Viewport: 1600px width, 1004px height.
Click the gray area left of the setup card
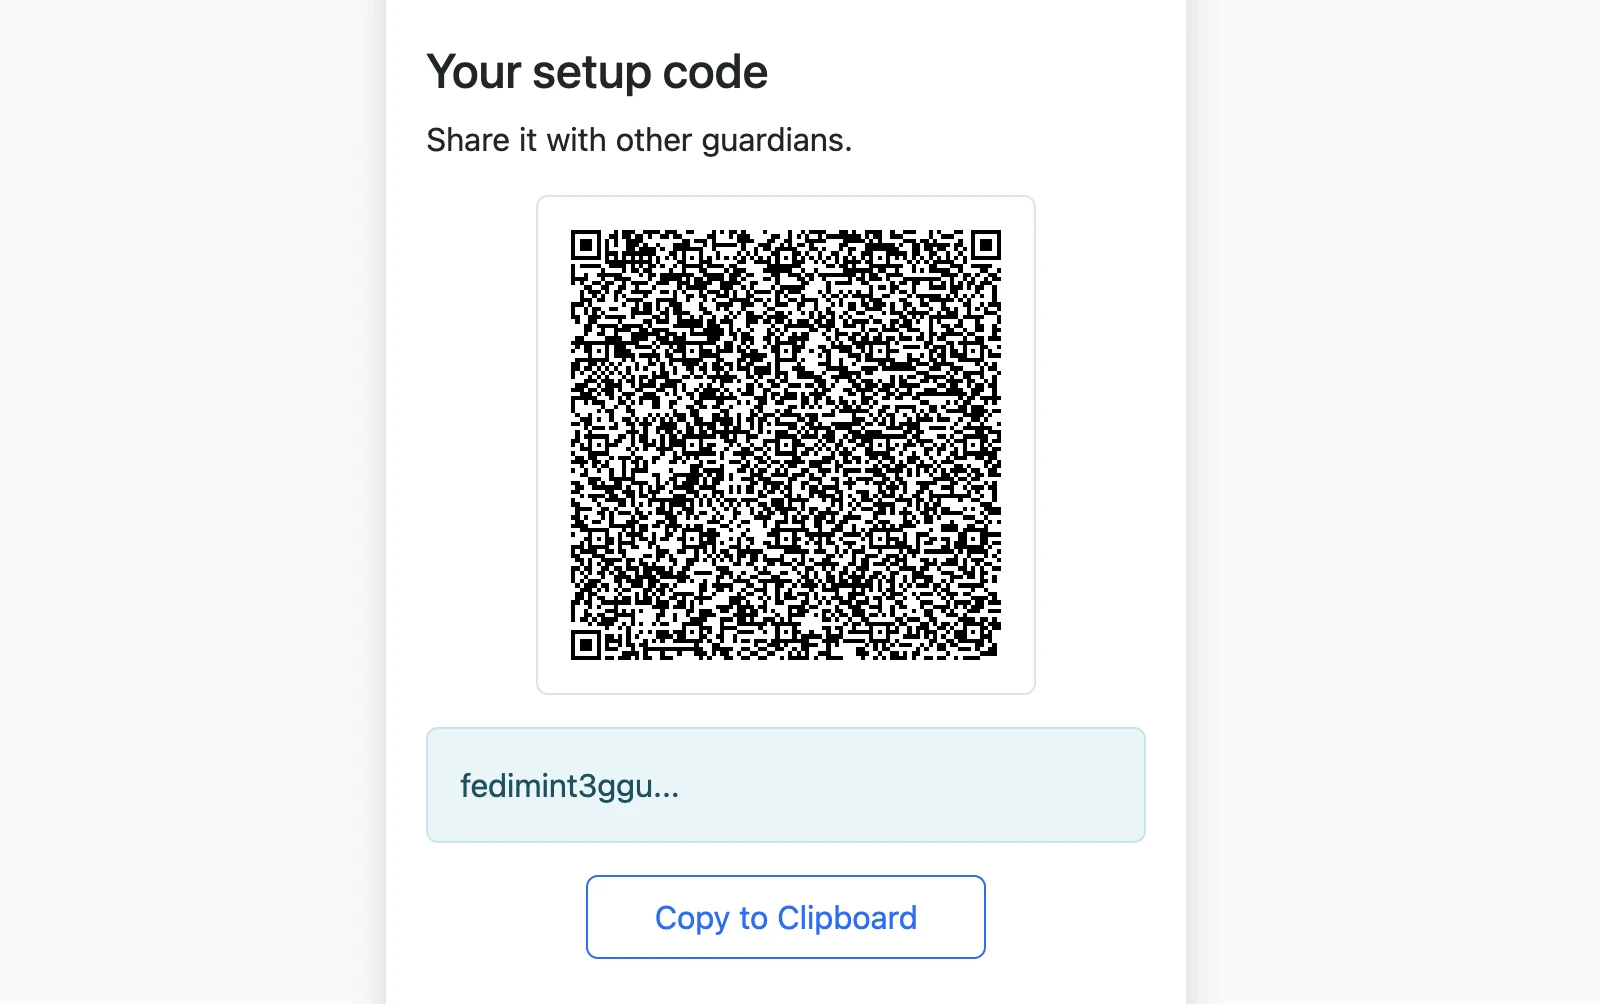190,500
